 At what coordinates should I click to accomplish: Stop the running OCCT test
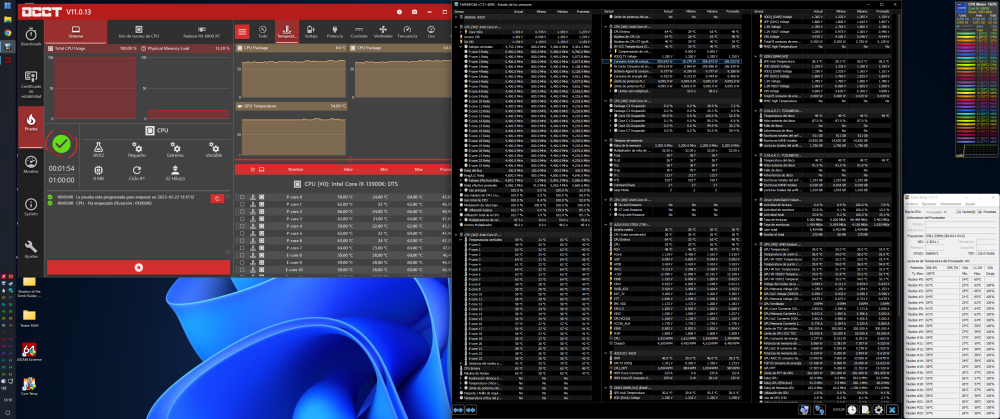coord(138,267)
